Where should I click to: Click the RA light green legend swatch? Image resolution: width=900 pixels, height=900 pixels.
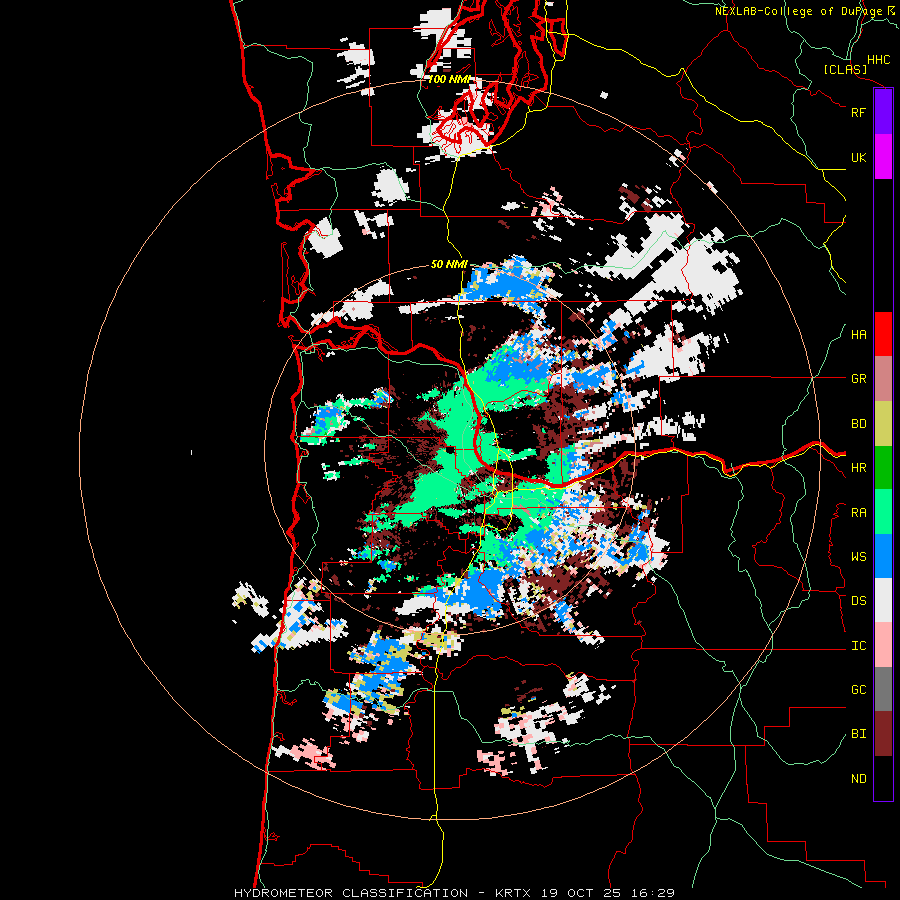tap(883, 512)
